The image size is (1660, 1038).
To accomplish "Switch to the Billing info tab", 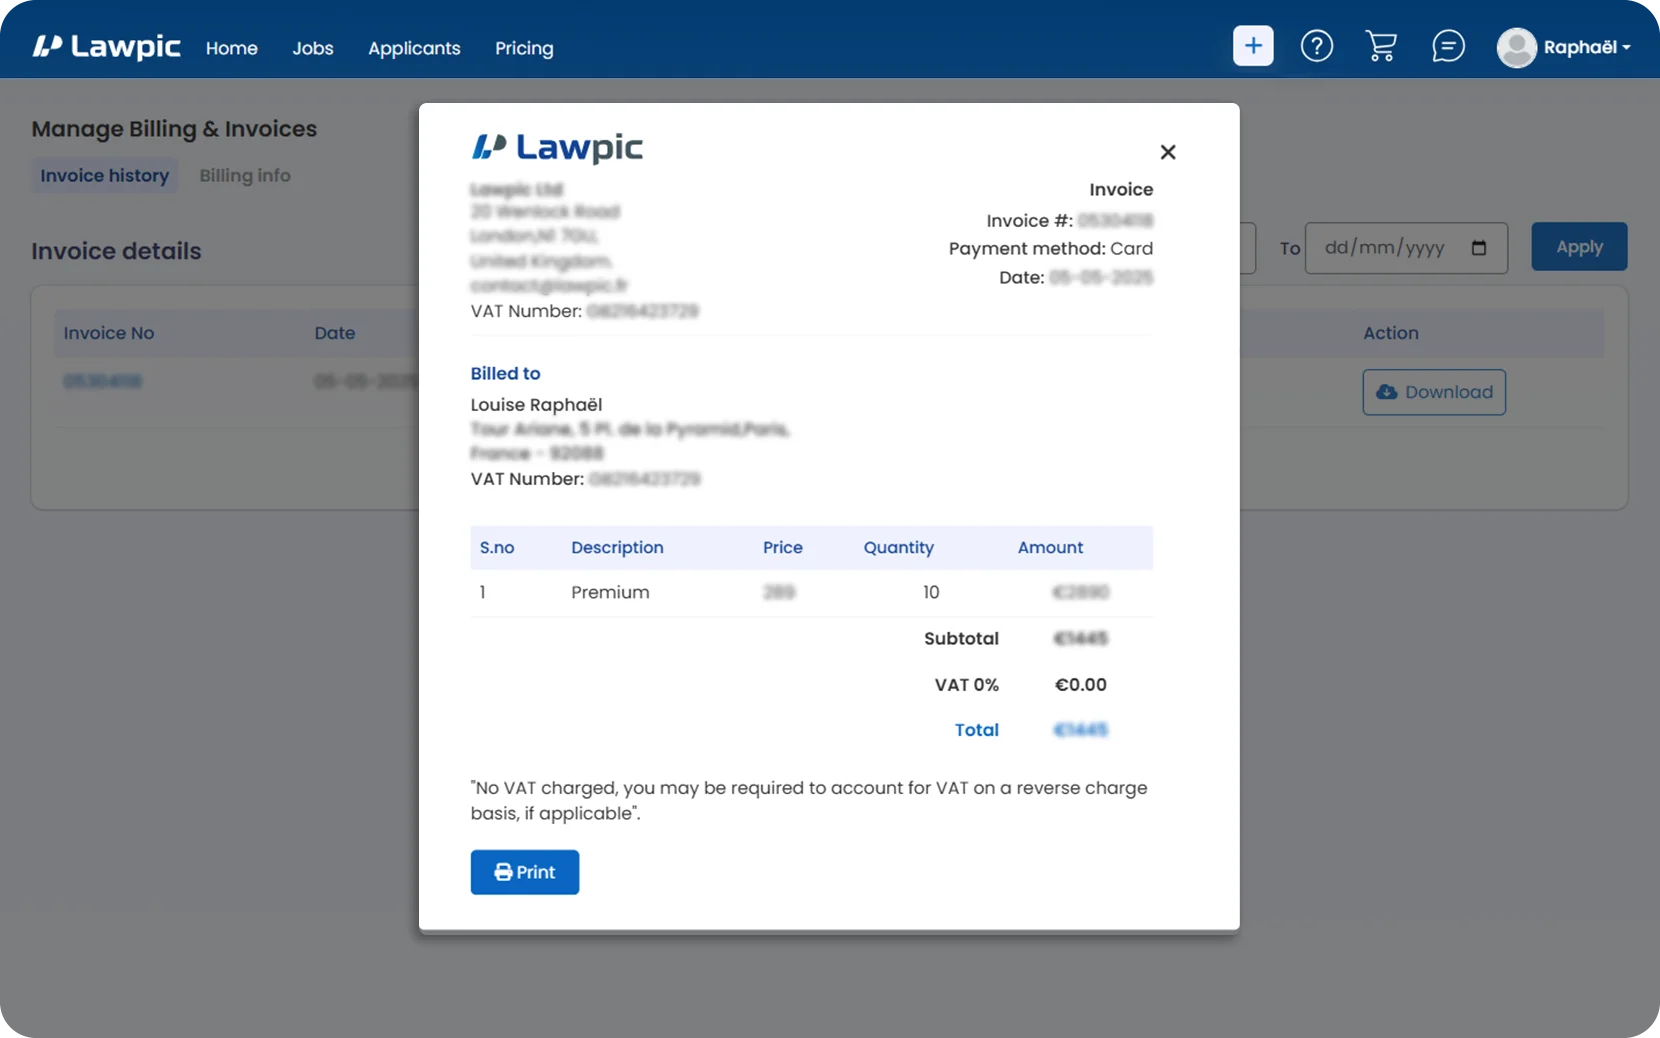I will point(245,176).
